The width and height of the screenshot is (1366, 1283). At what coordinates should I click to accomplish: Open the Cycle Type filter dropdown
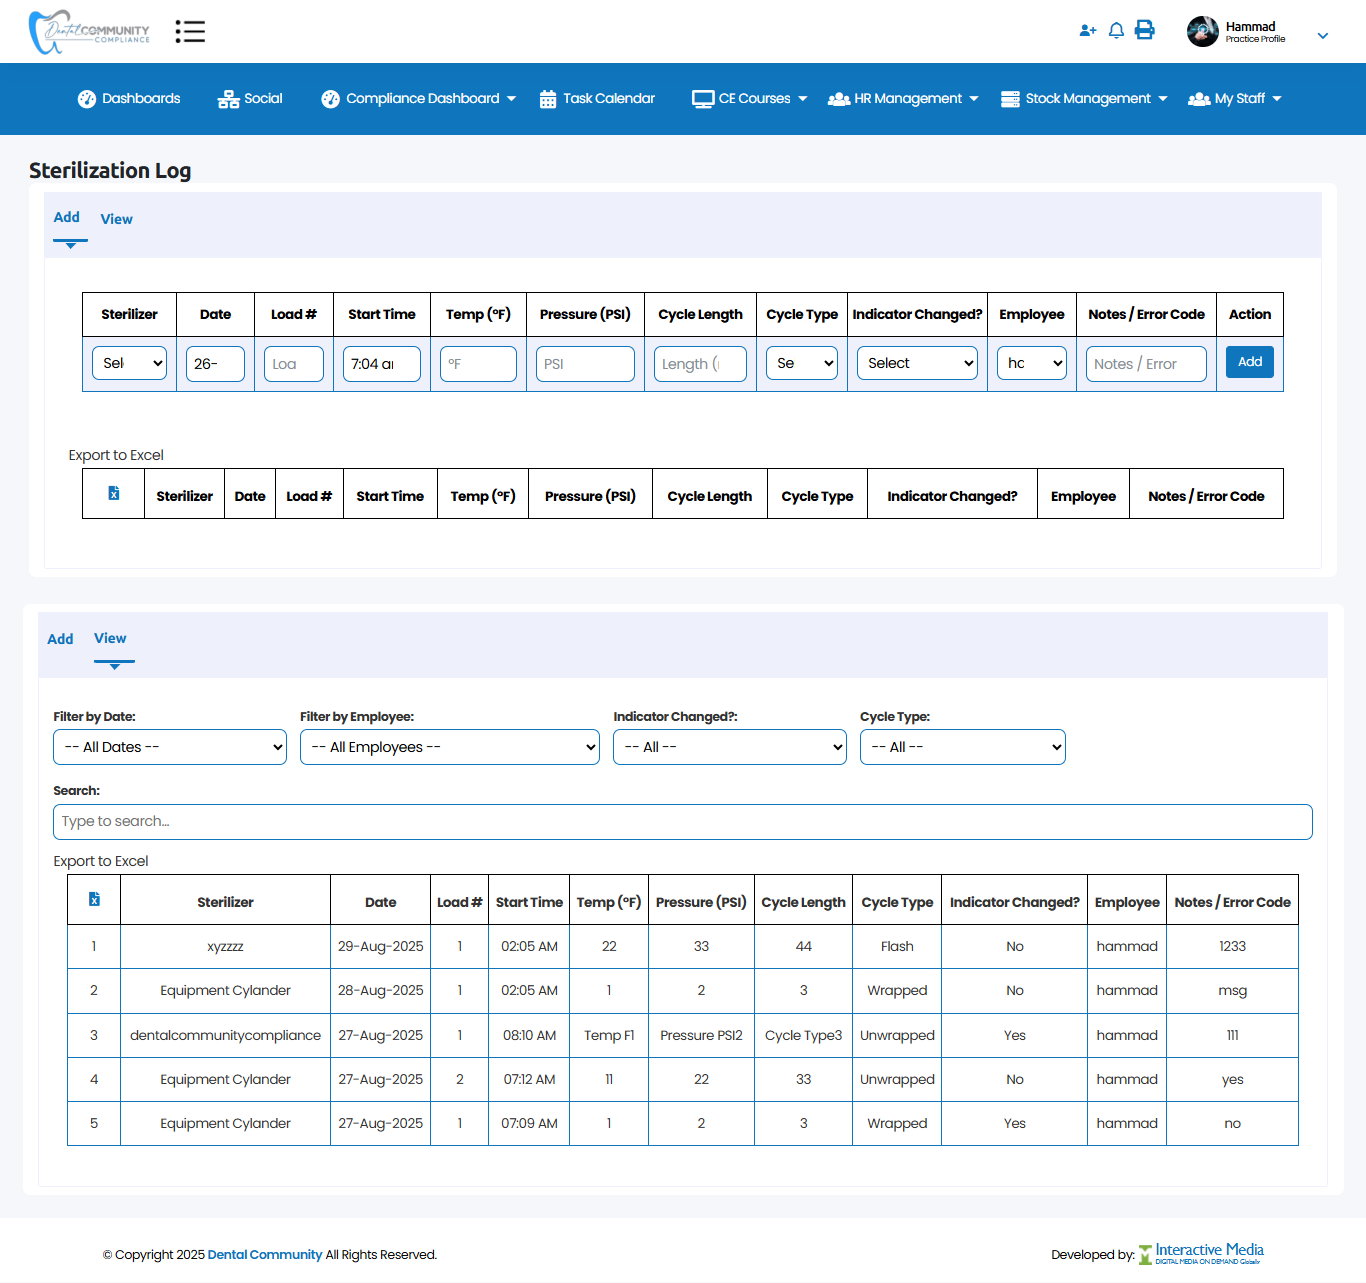click(962, 747)
